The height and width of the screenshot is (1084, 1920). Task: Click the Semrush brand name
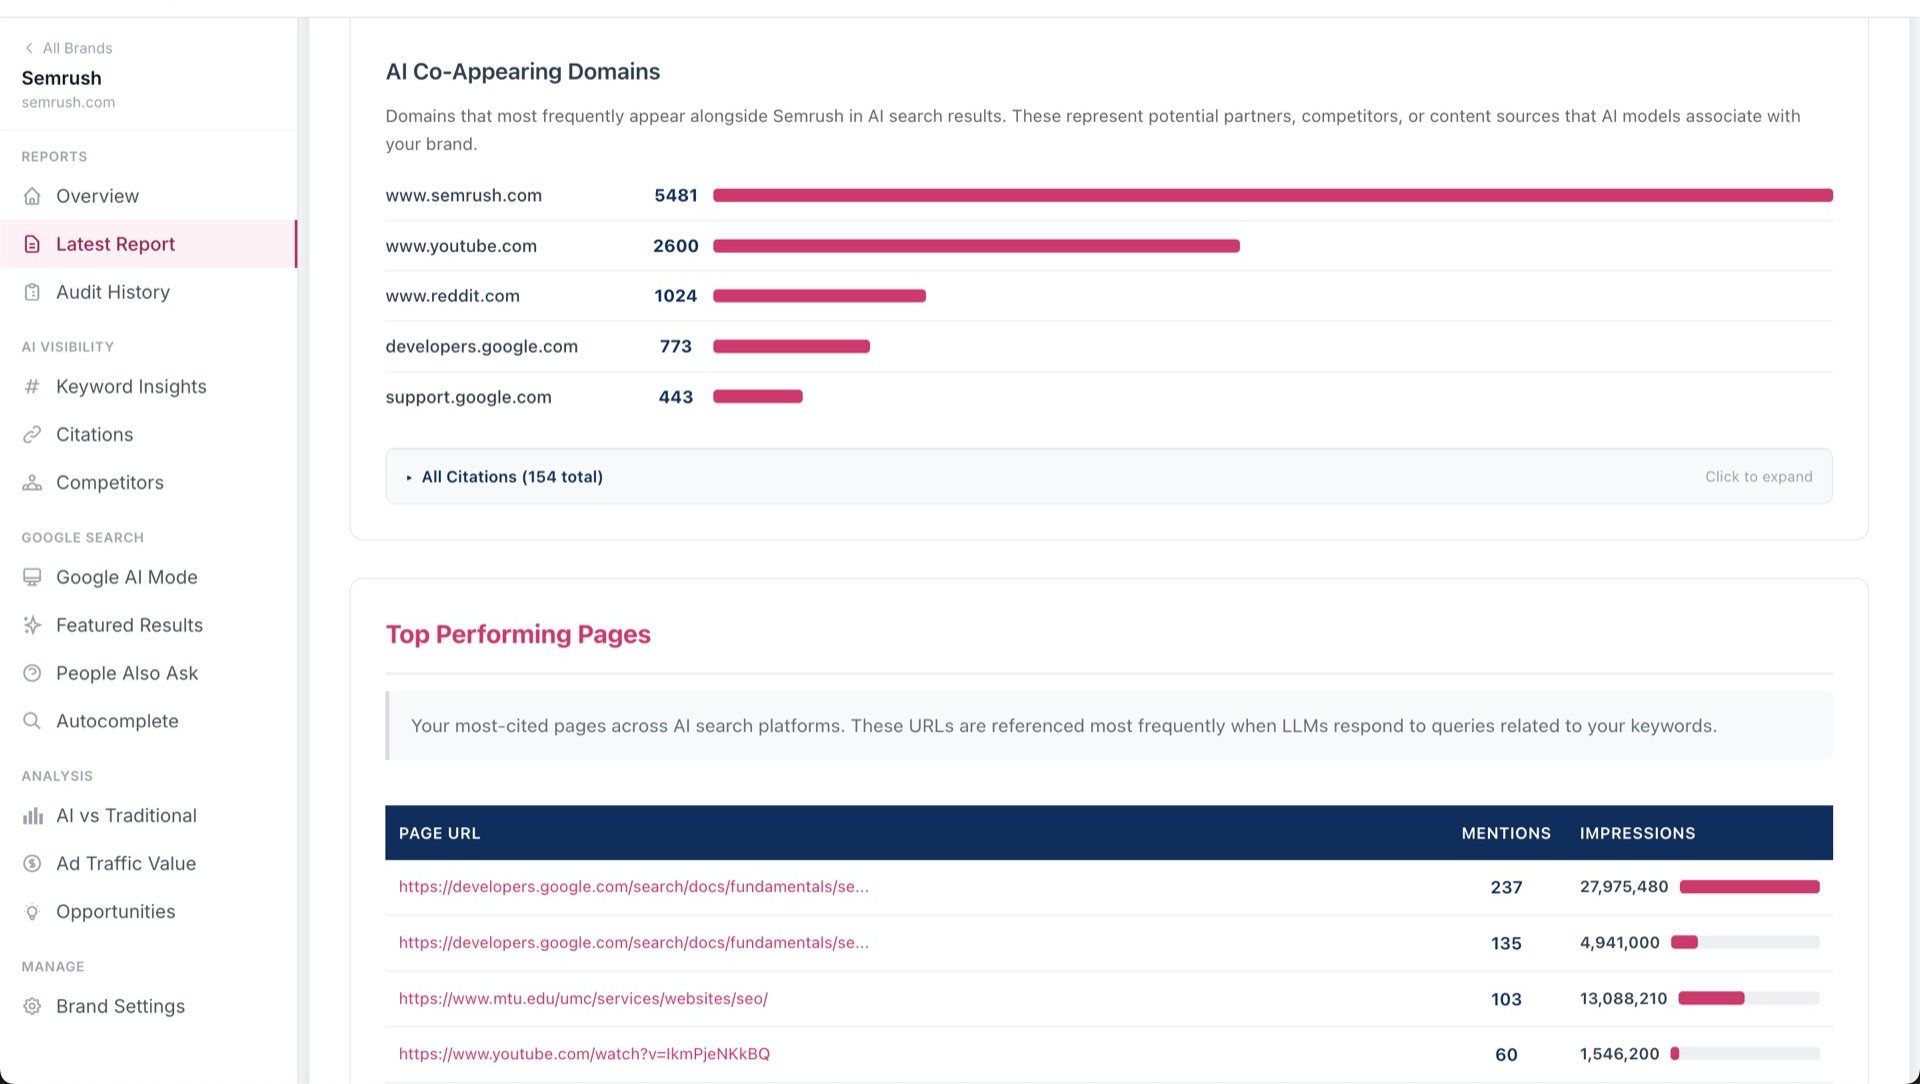pos(61,78)
